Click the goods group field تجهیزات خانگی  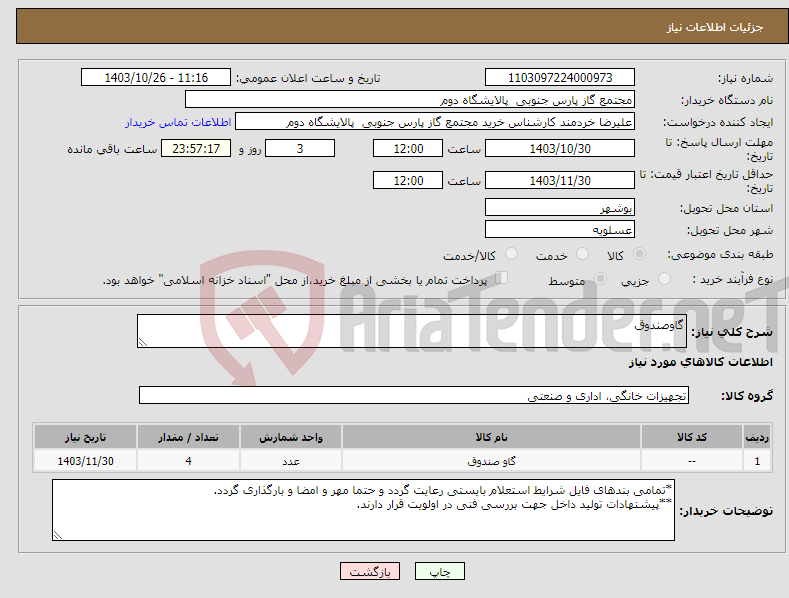coord(414,395)
